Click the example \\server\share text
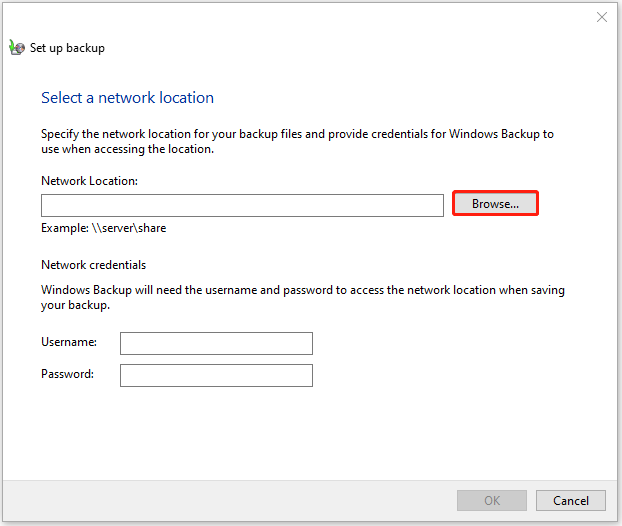 tap(103, 228)
